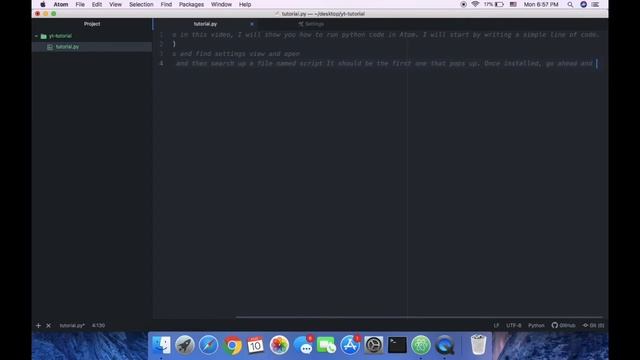Place cursor on editor line 1

tap(385, 35)
